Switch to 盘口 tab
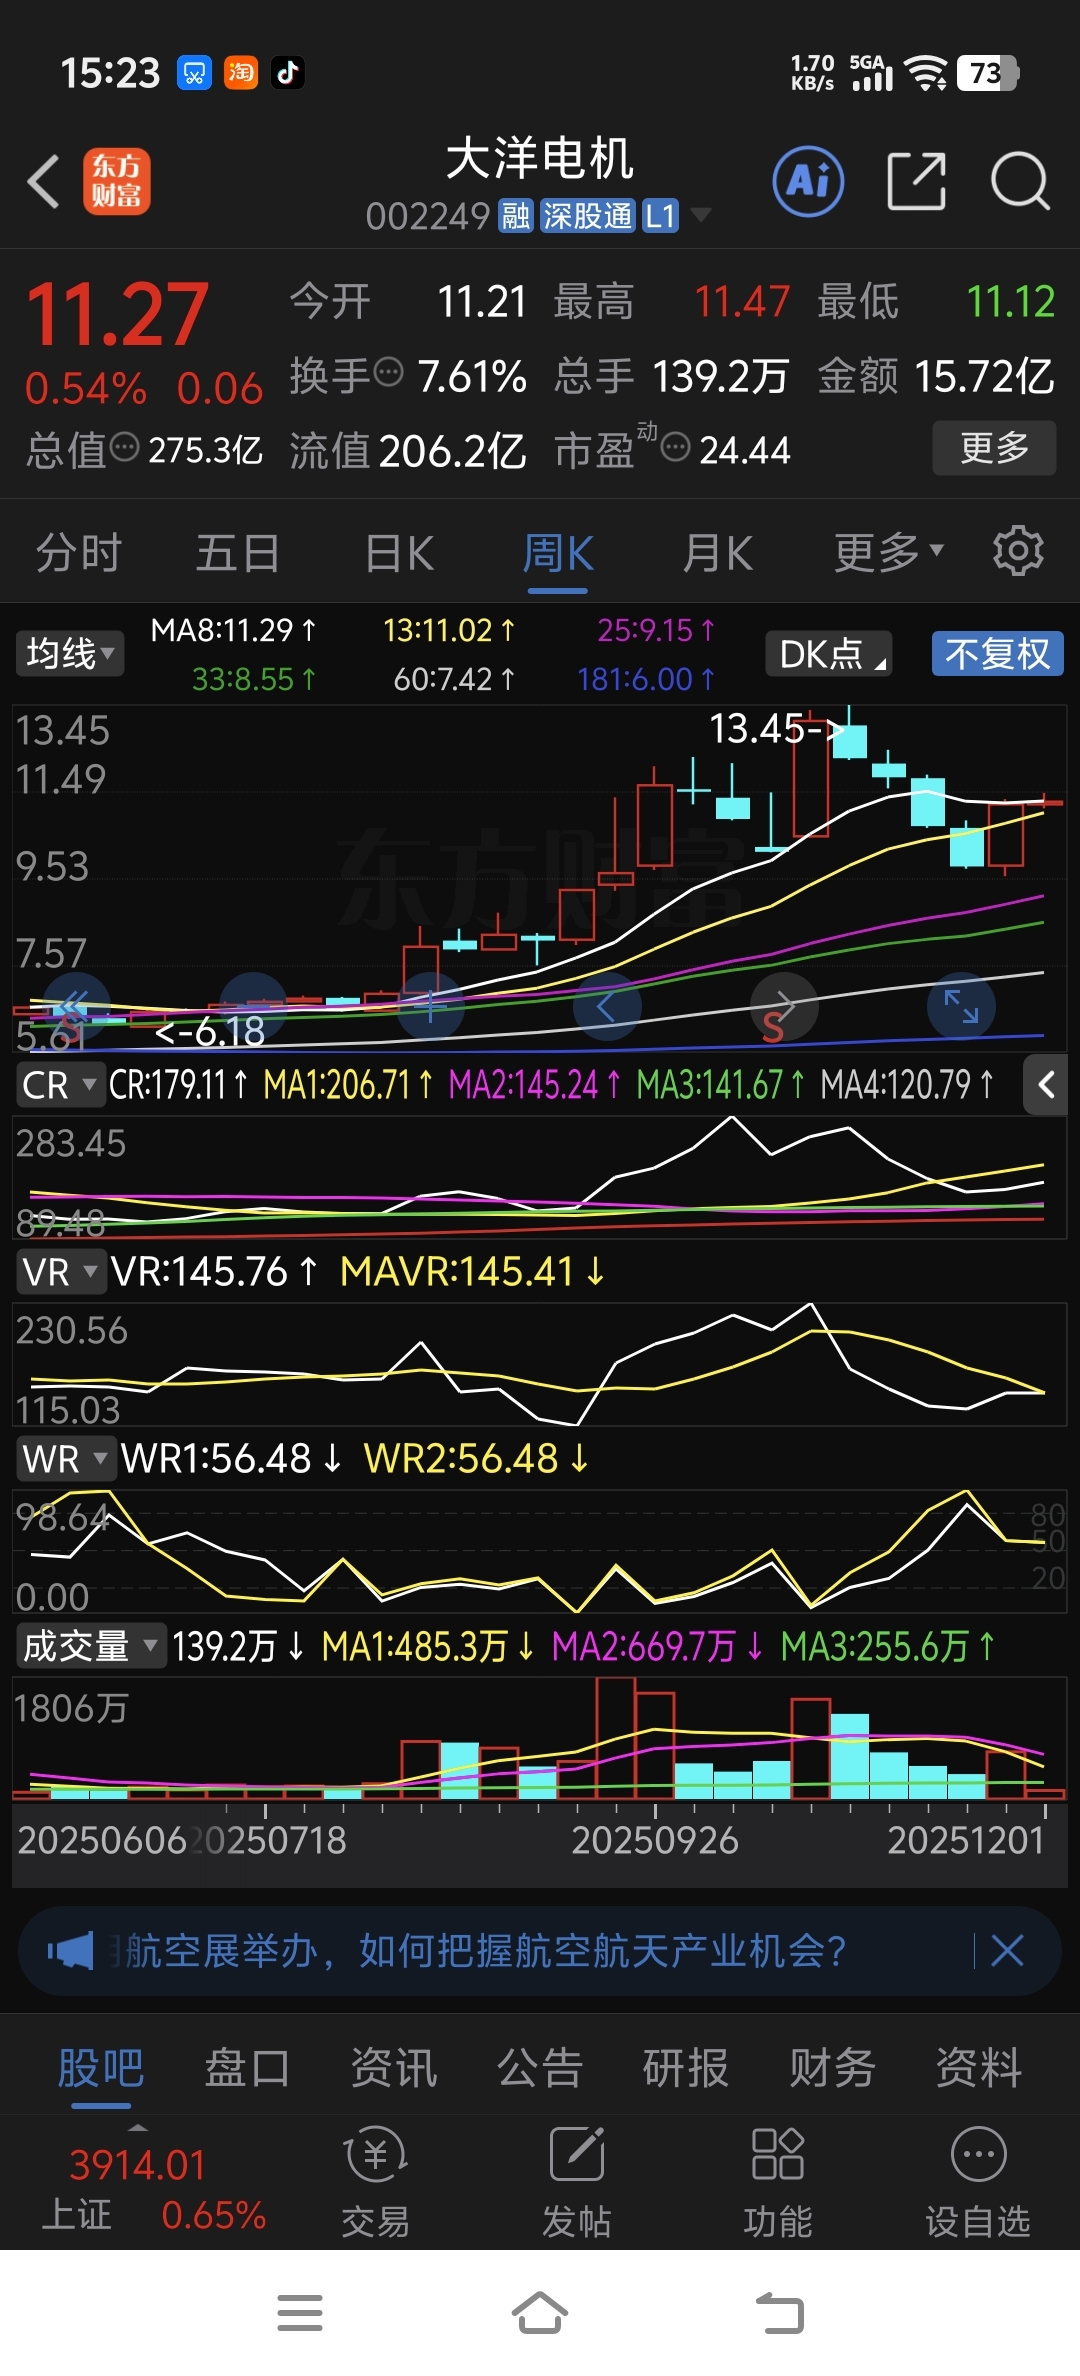This screenshot has height=2376, width=1080. (x=247, y=2068)
